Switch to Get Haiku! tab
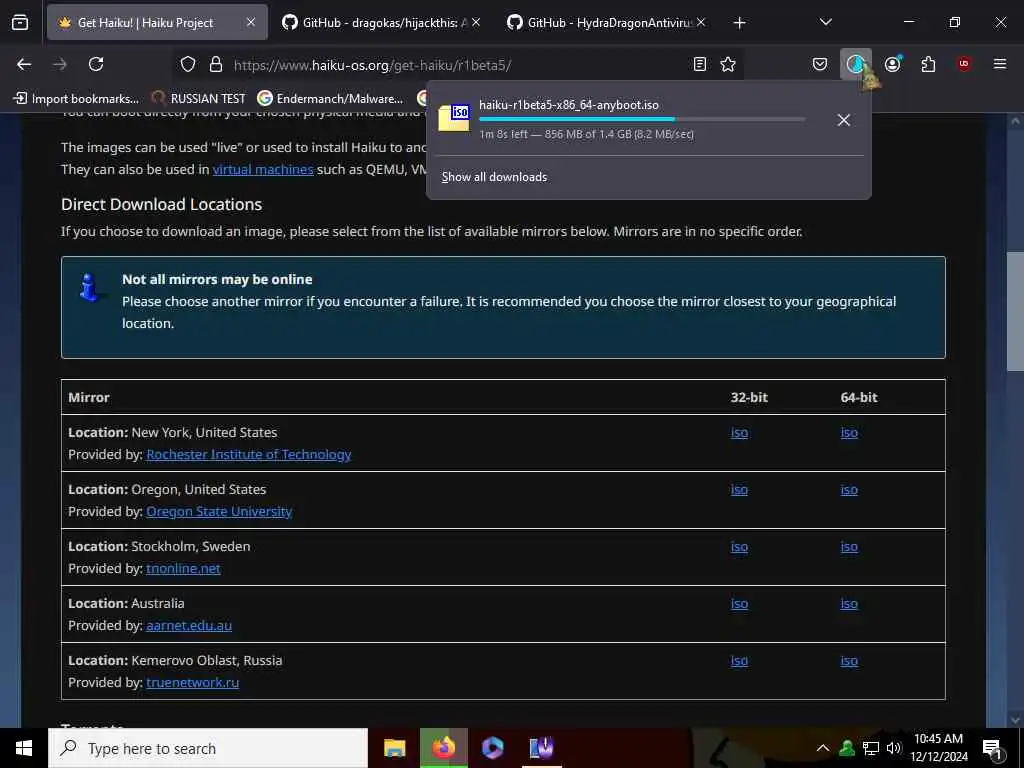Screen dimensions: 1024x768 click(x=157, y=23)
